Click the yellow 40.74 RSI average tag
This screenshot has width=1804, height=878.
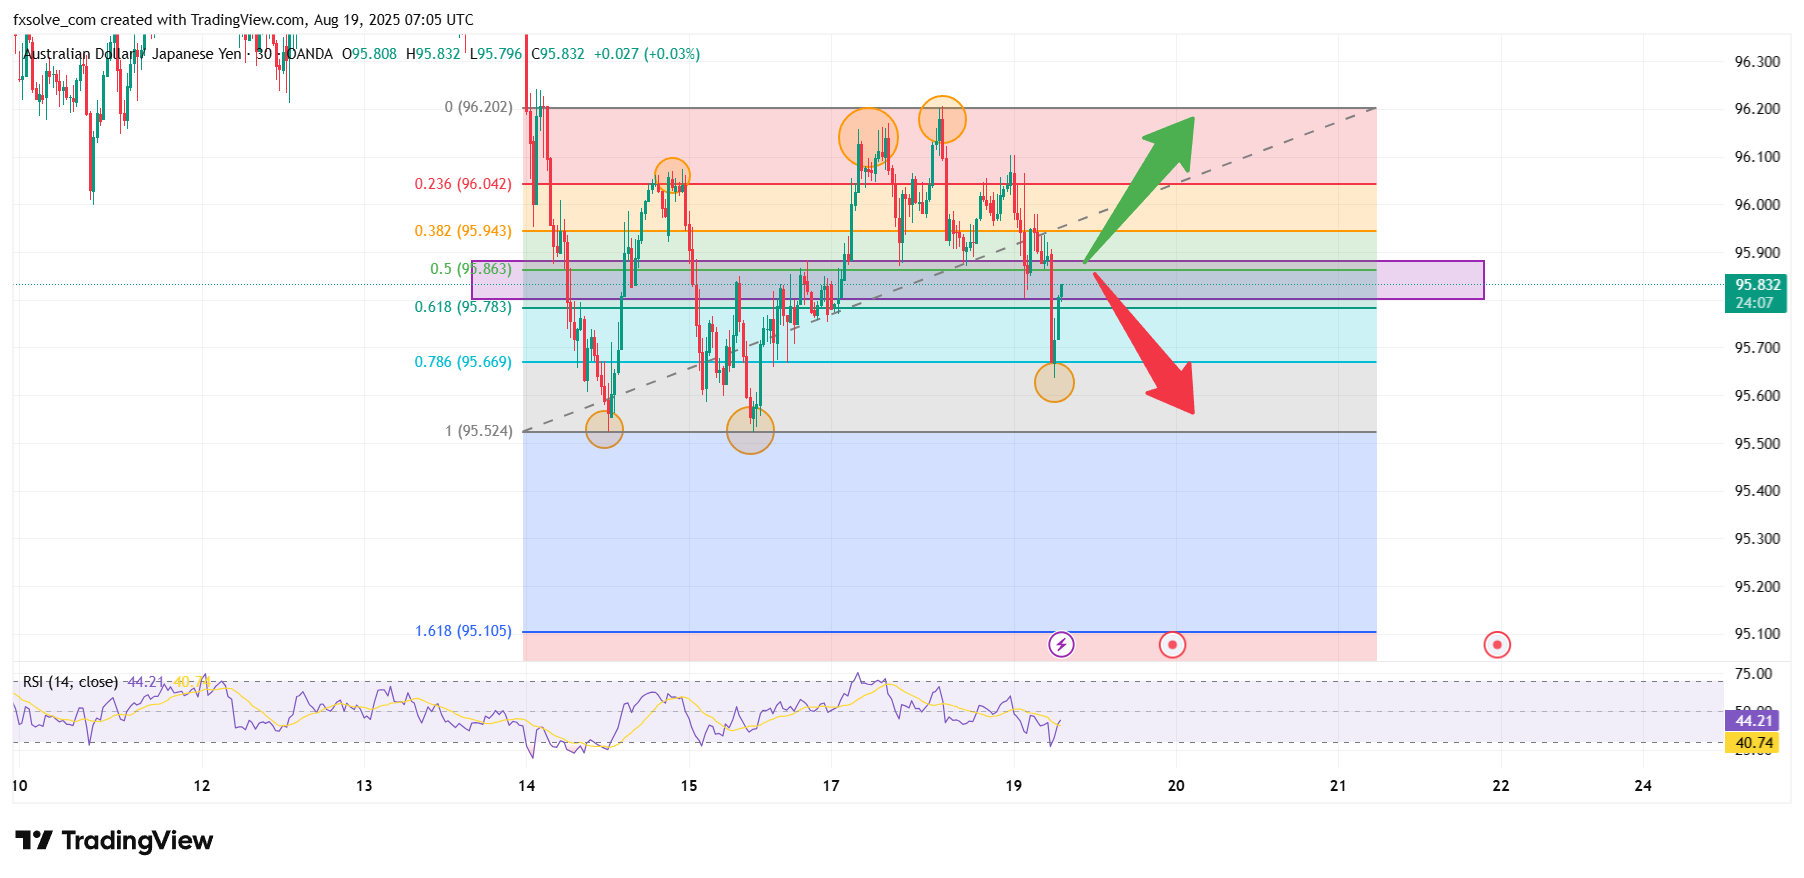1754,743
